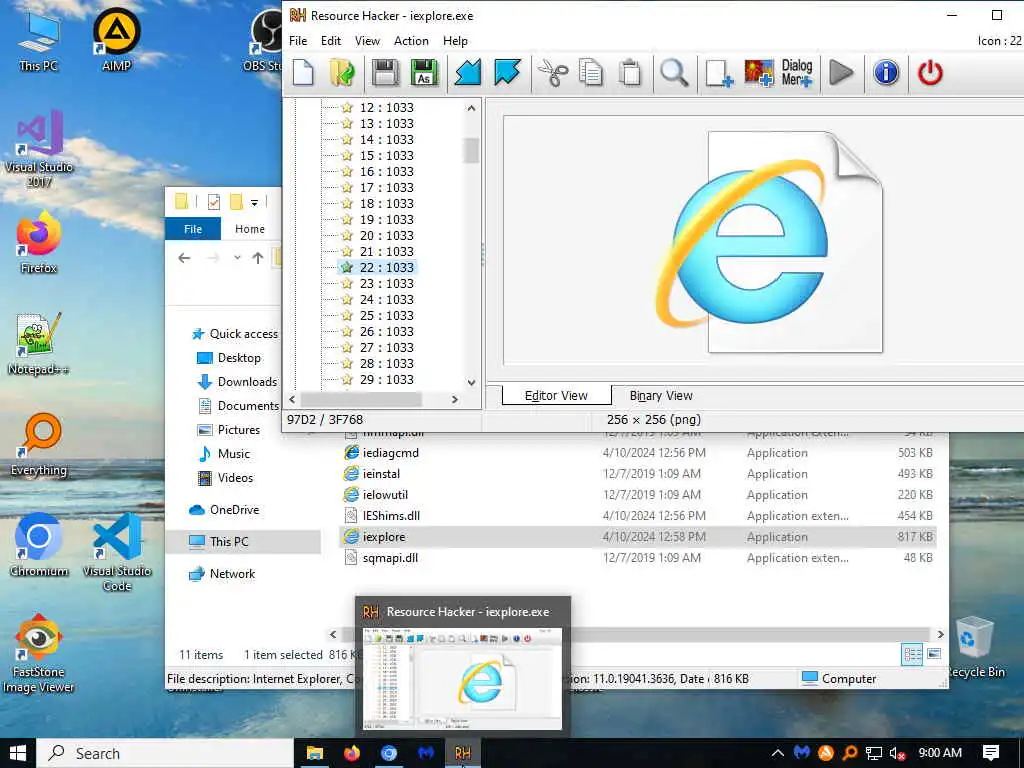Click the tree scroll-down arrow
Viewport: 1024px width, 768px height.
(472, 383)
